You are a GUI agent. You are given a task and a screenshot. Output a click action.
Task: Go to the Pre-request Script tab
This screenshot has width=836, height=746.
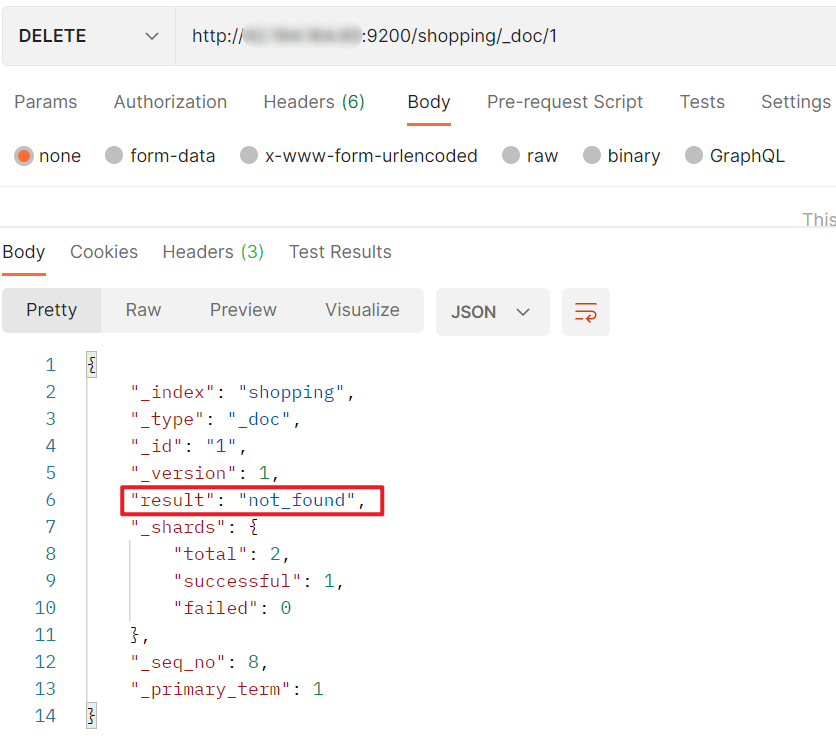coord(565,102)
